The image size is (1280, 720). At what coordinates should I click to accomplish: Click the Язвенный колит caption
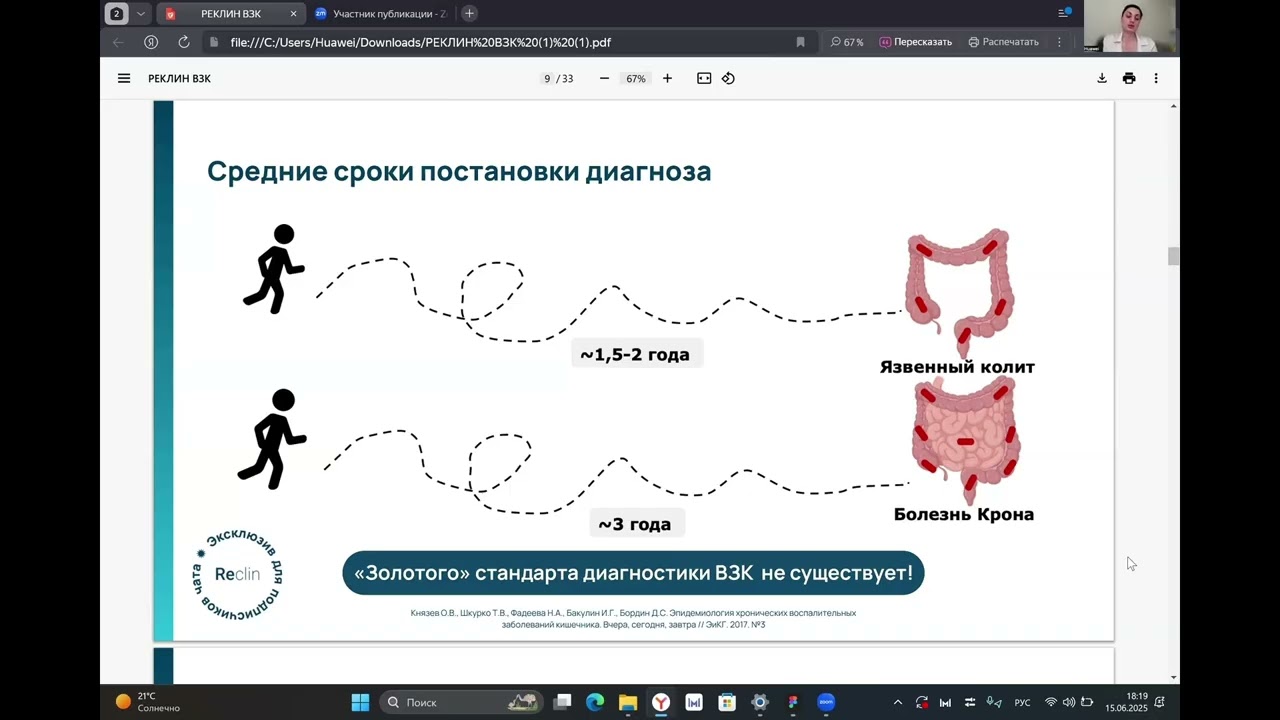(957, 367)
